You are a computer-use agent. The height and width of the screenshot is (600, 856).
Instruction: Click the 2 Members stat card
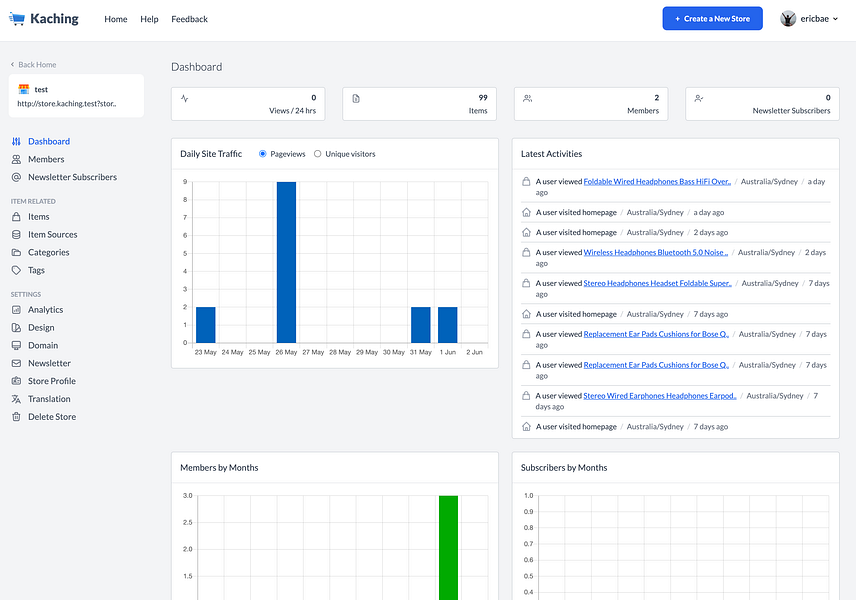pos(591,104)
